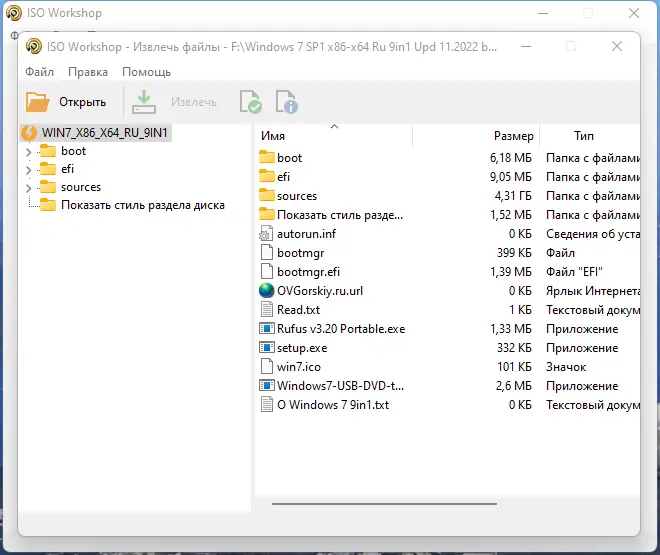
Task: Click the efi folder icon in tree
Action: [x=48, y=169]
